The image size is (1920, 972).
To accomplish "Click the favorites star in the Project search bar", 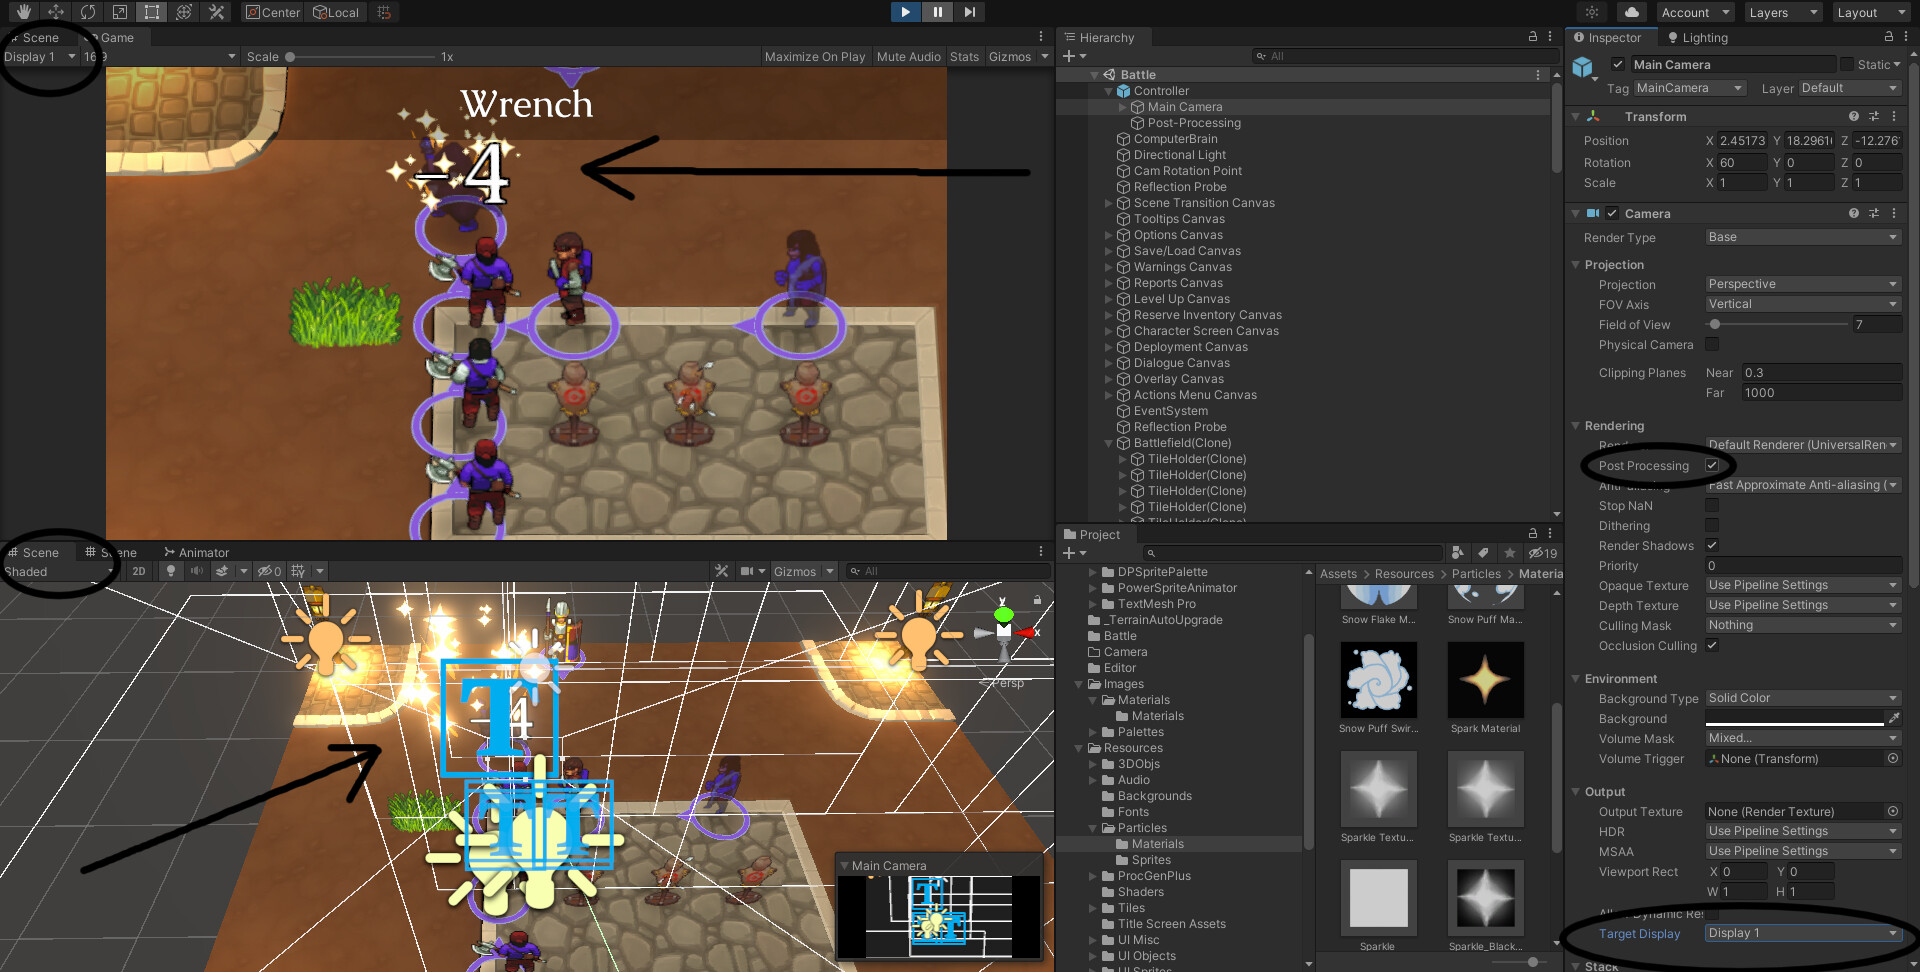I will [x=1510, y=553].
